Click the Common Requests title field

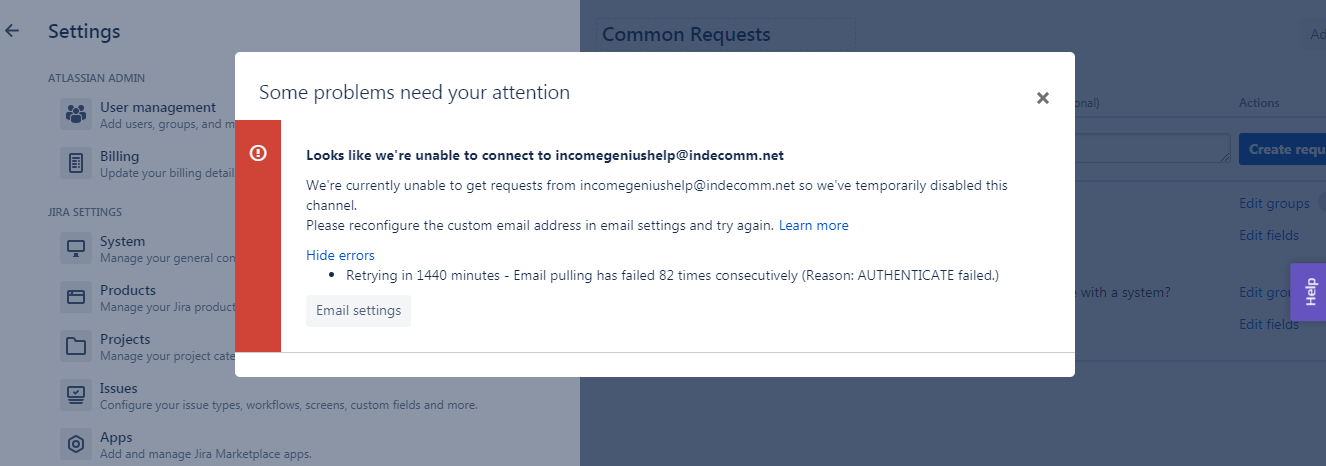pyautogui.click(x=725, y=35)
